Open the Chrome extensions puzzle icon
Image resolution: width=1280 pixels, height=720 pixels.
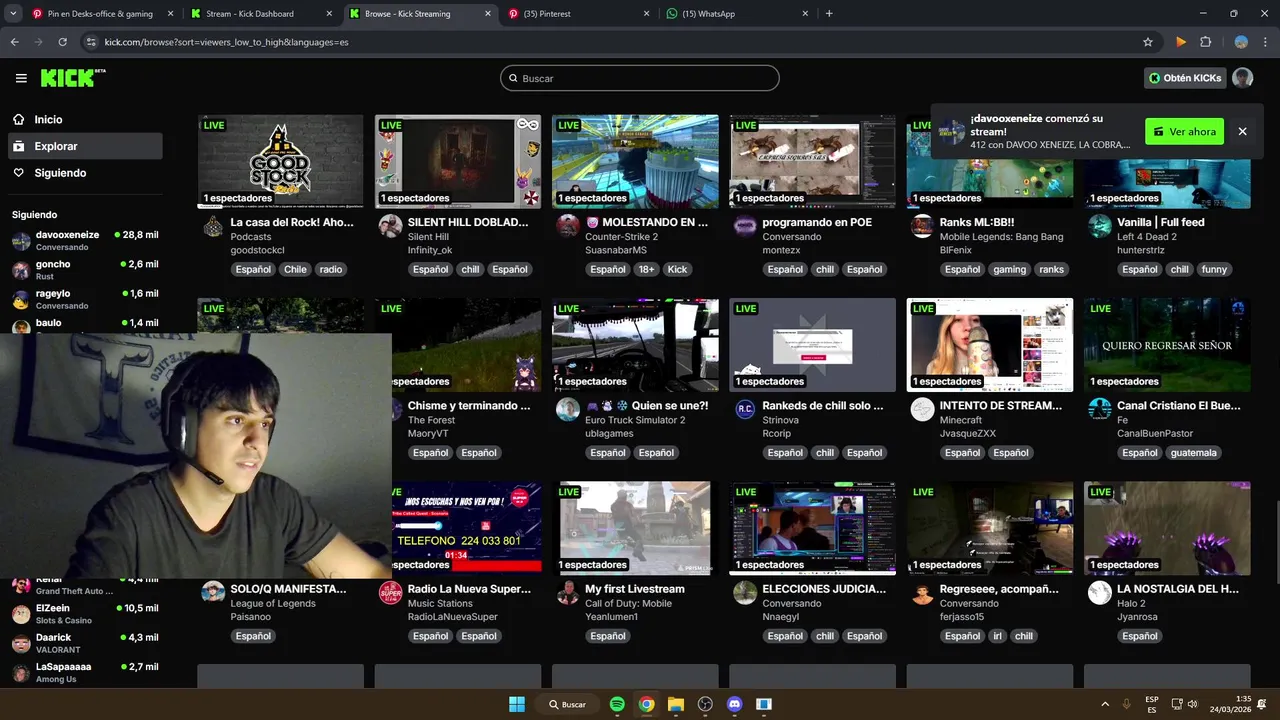[1206, 42]
